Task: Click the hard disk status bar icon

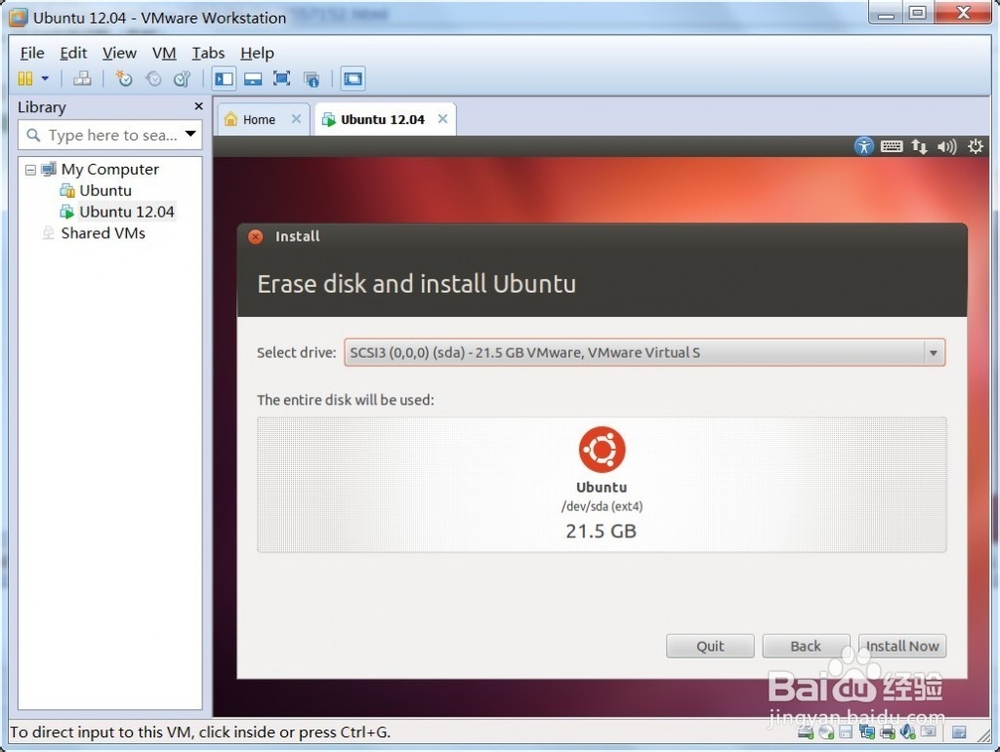Action: pos(805,732)
